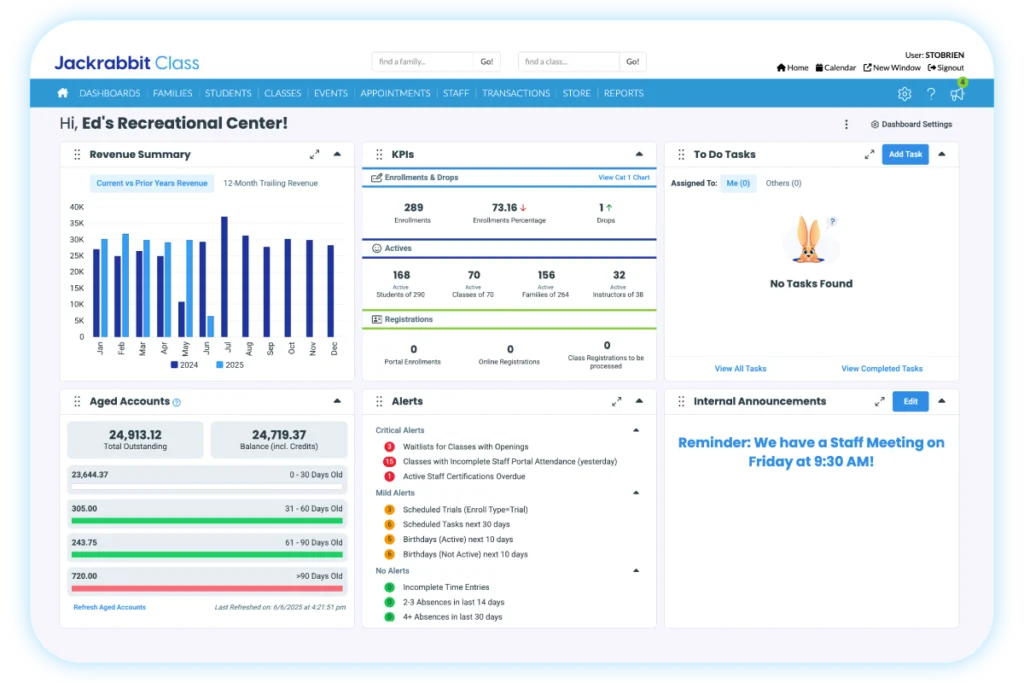Collapse the Mild Alerts section

pos(636,493)
